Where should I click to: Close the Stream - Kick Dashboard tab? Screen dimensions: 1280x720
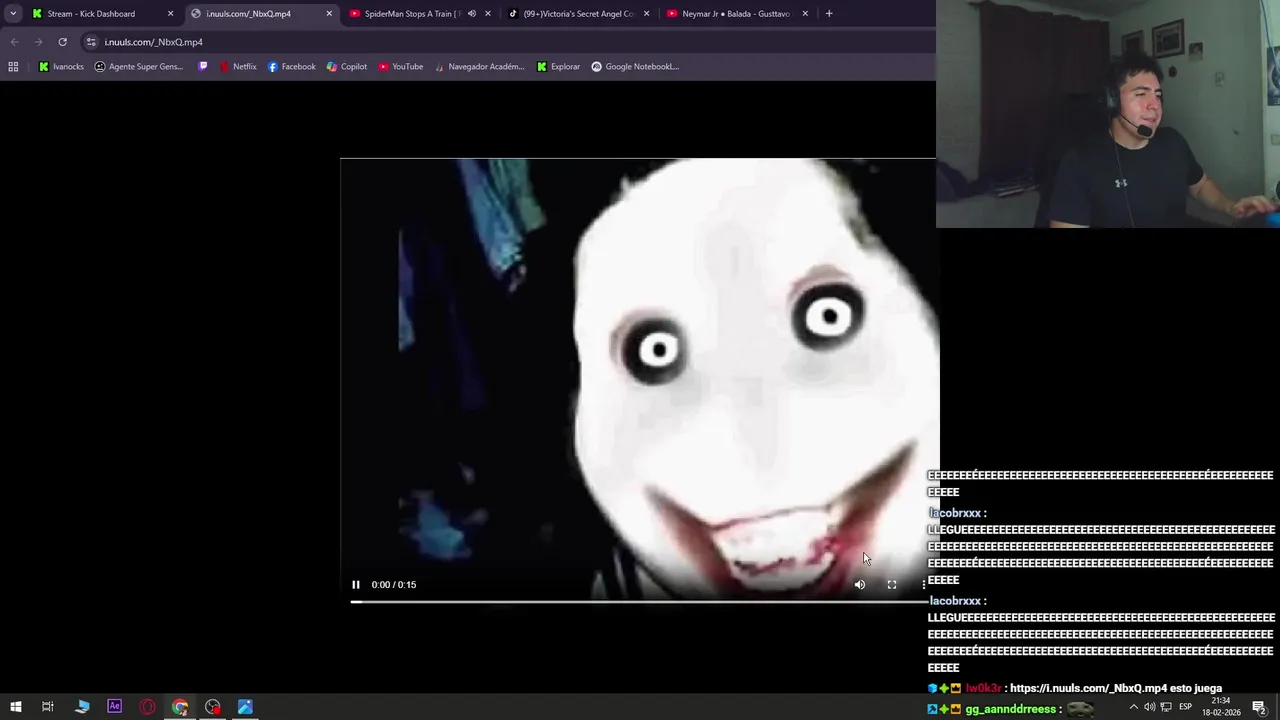[170, 14]
